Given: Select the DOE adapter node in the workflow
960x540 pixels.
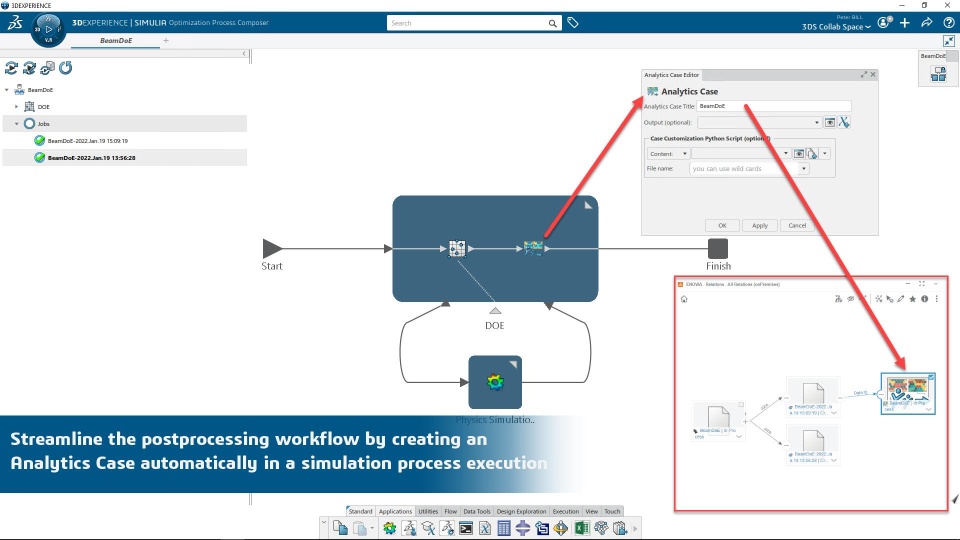Looking at the screenshot, I should click(457, 249).
